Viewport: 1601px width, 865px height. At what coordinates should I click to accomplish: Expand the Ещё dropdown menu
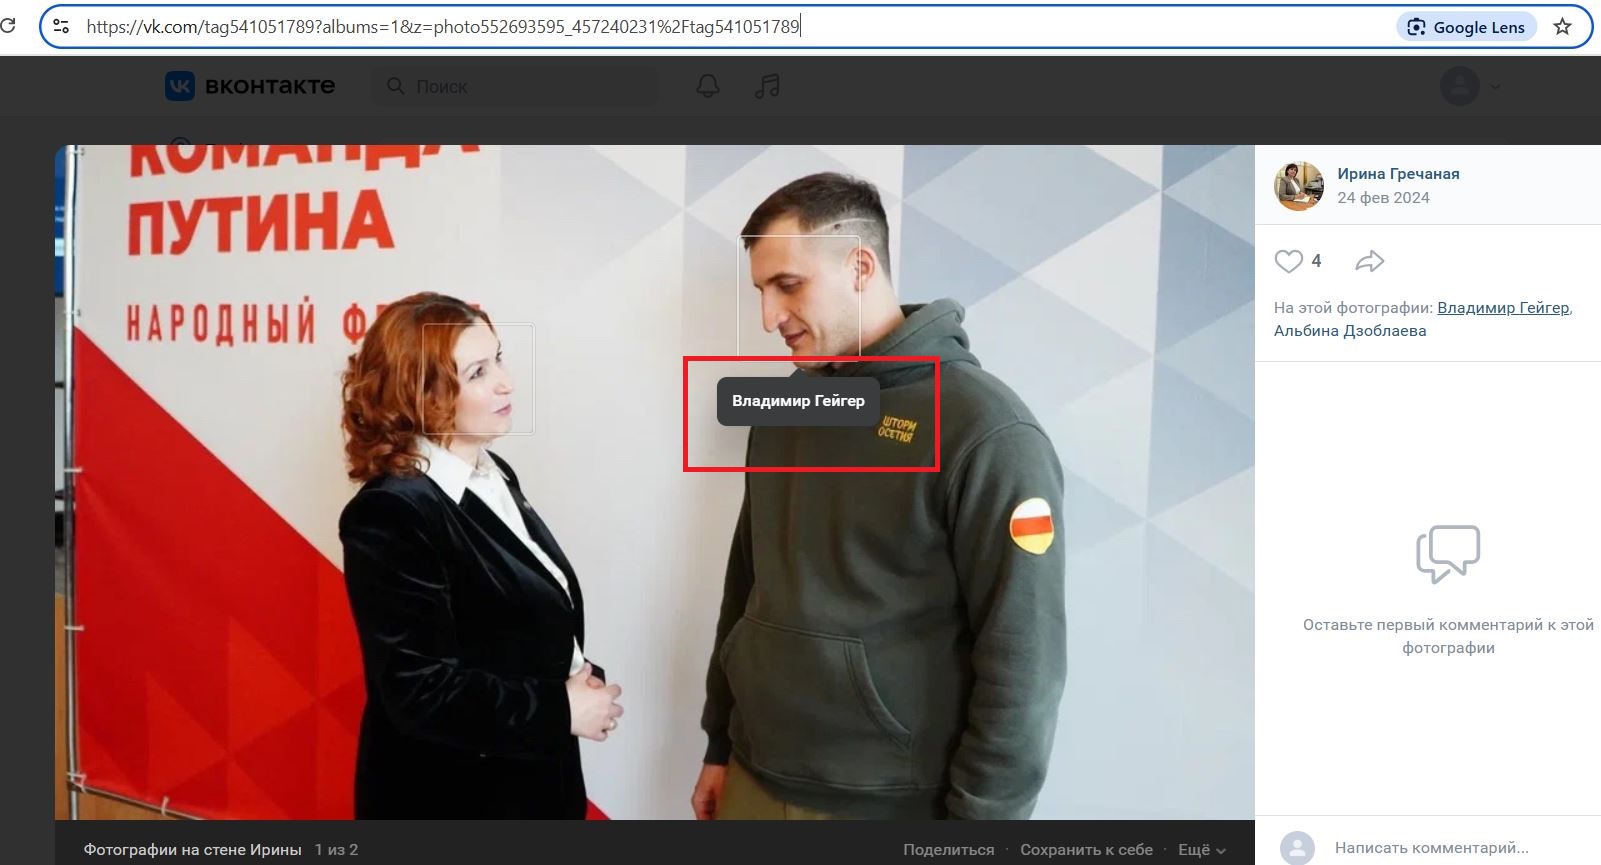(1201, 850)
